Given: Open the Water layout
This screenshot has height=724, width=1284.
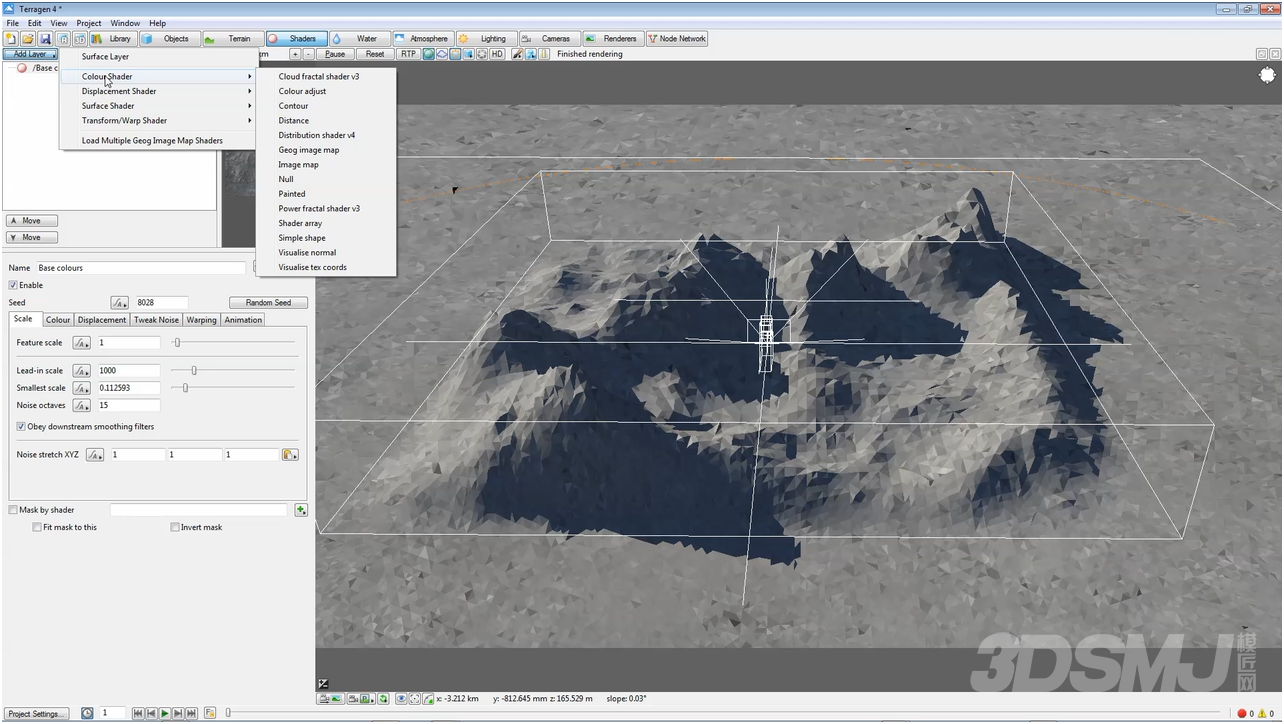Looking at the screenshot, I should pyautogui.click(x=360, y=39).
